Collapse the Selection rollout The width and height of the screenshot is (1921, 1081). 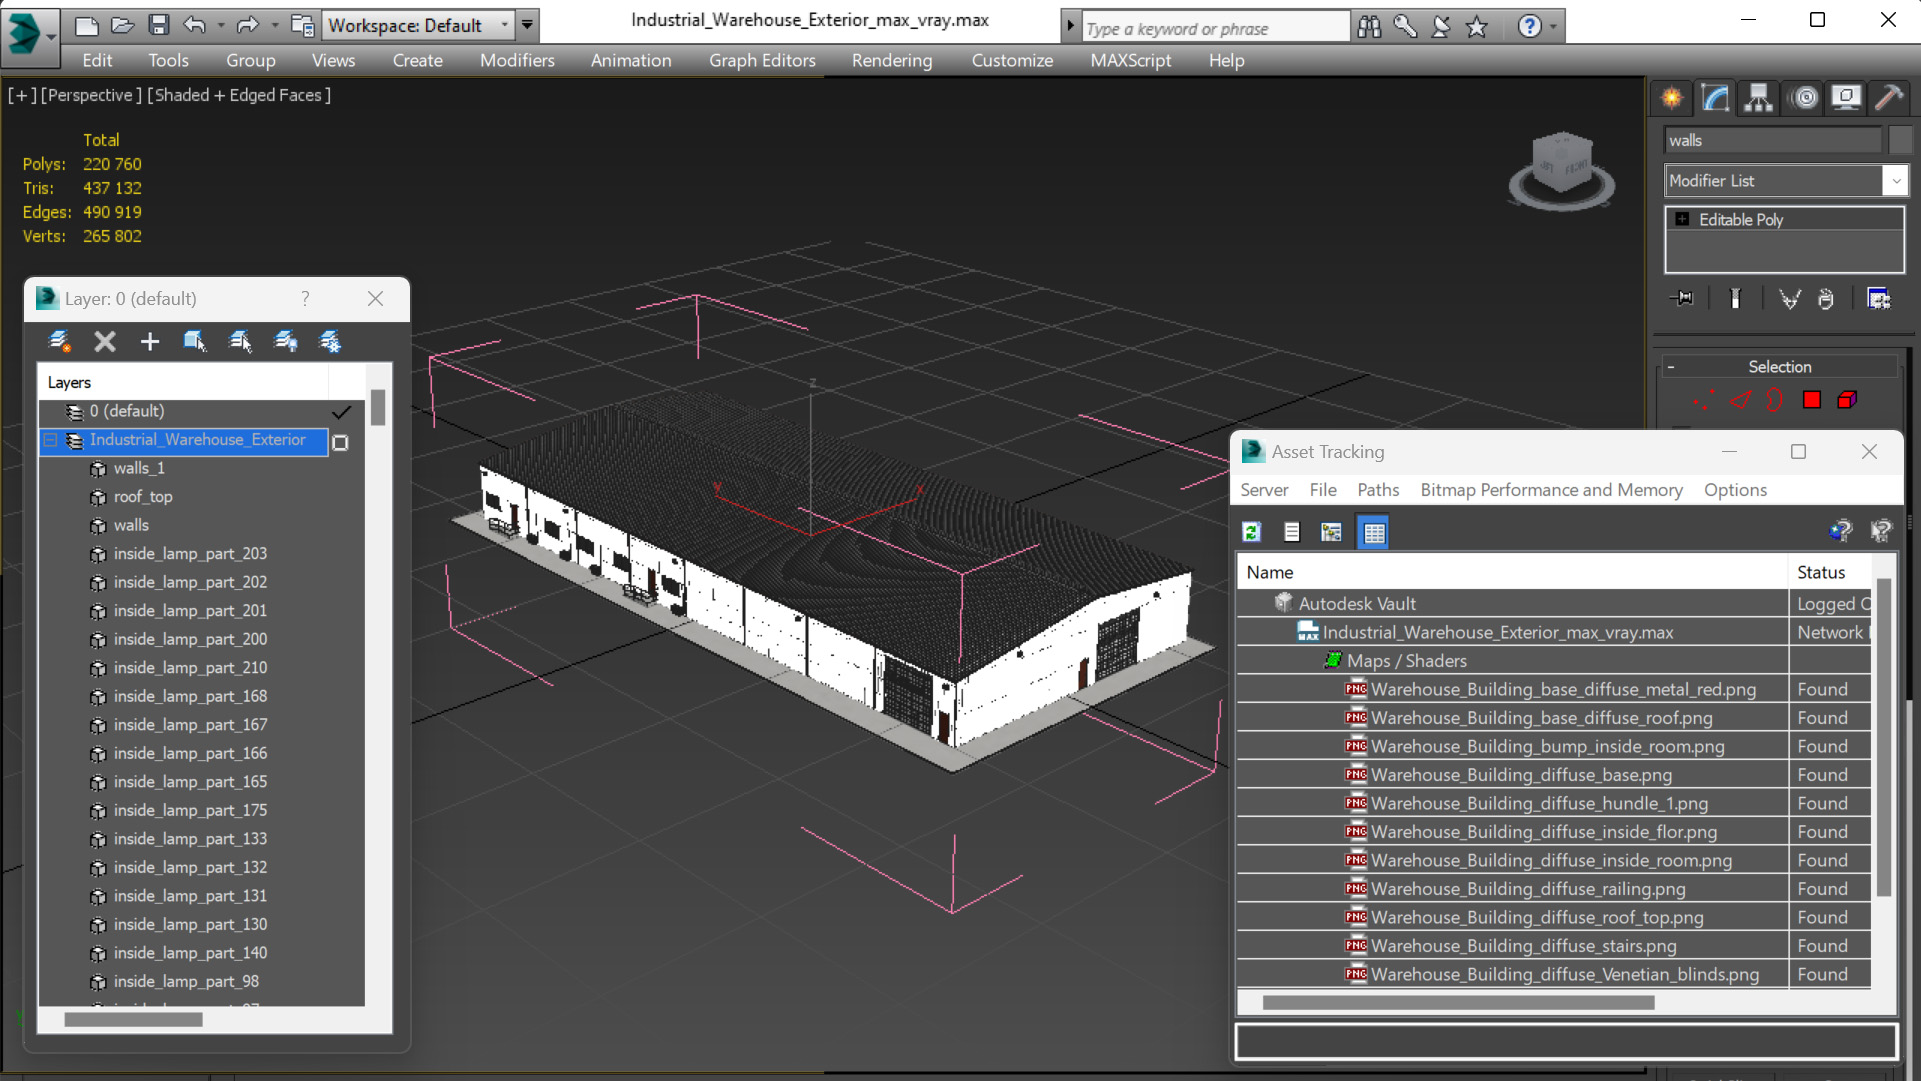1671,367
